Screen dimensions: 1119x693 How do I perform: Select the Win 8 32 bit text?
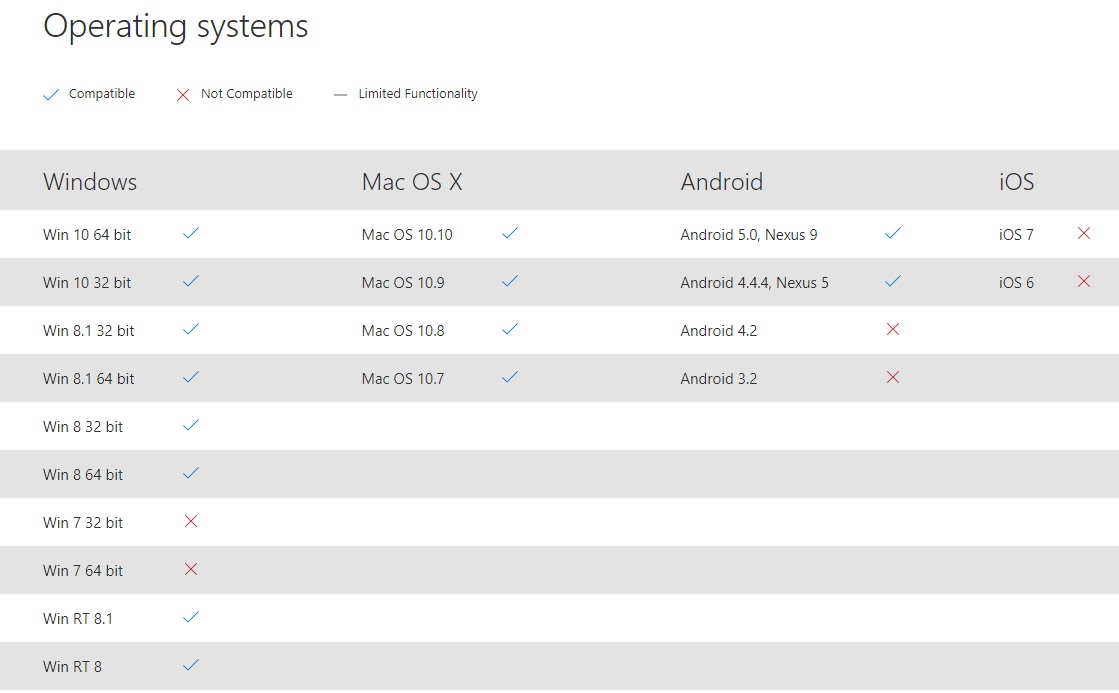point(83,427)
